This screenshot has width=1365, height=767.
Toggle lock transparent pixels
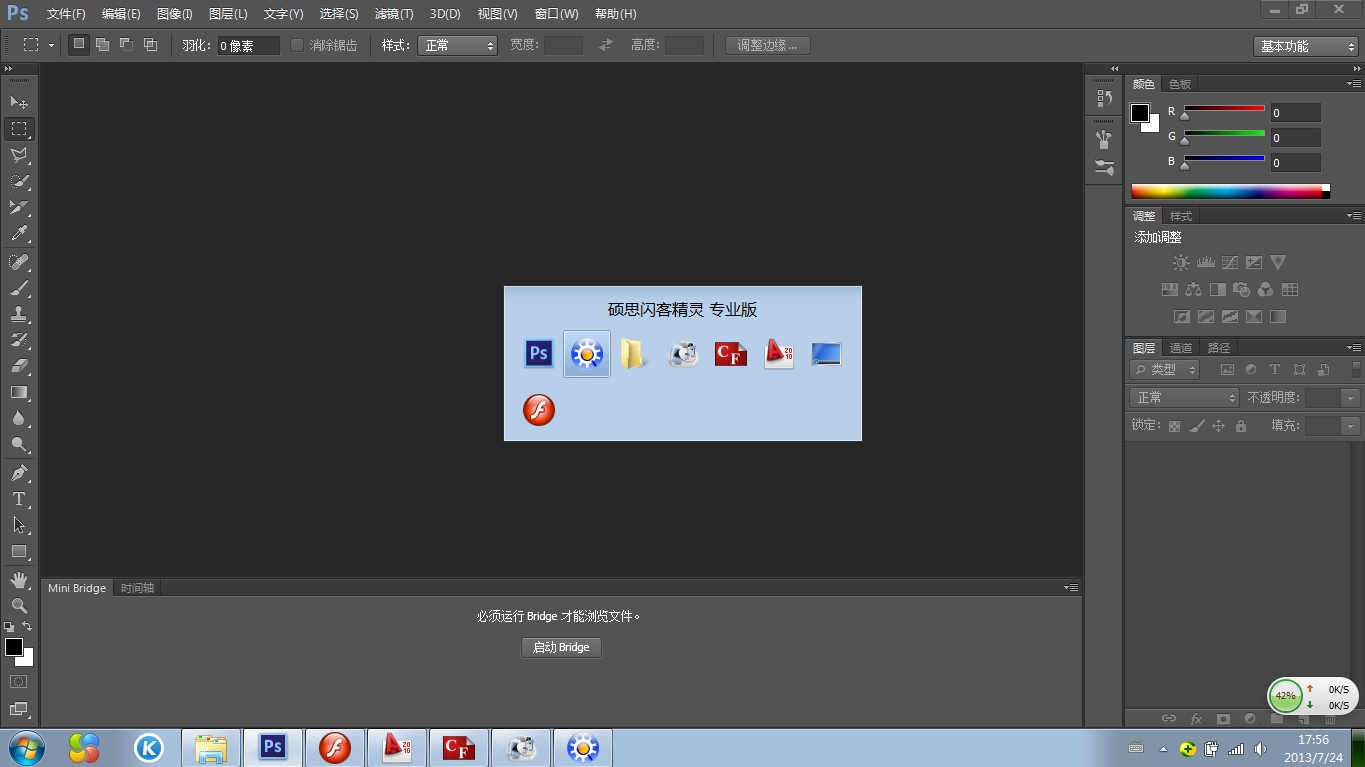tap(1174, 426)
